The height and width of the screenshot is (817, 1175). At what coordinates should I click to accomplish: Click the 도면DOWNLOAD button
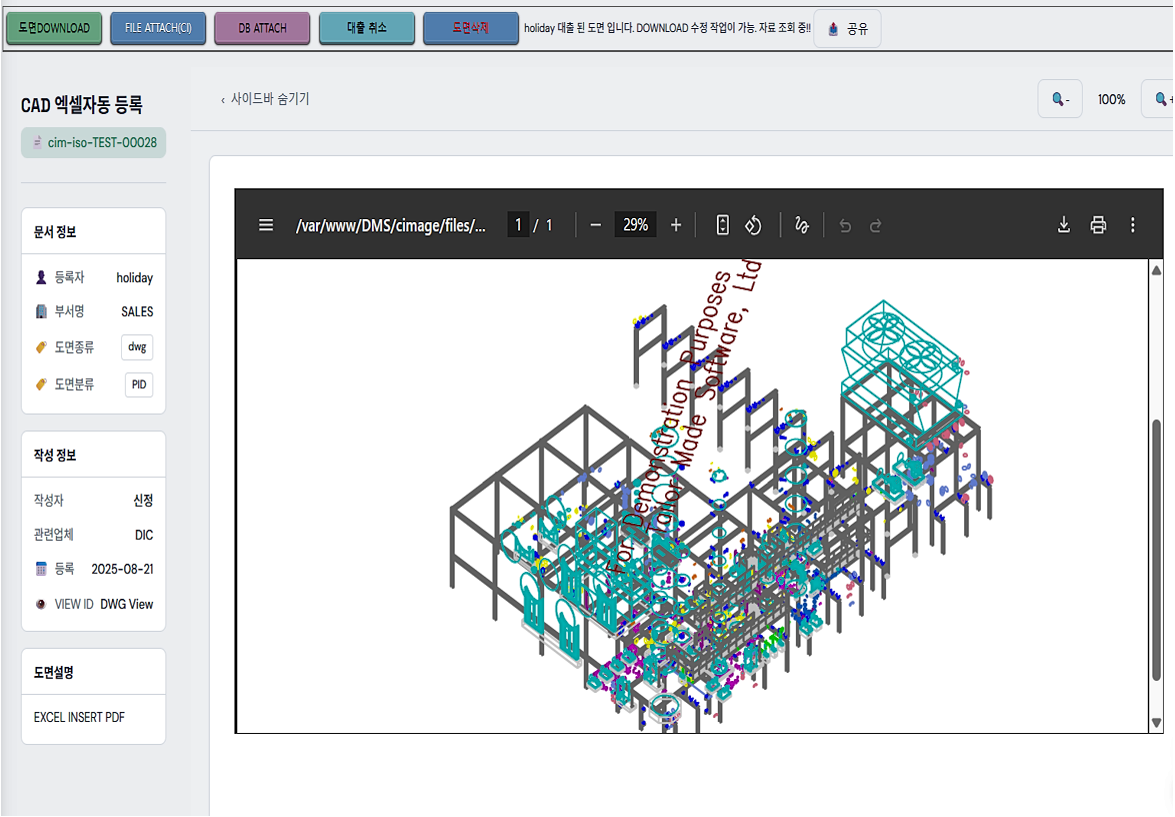pos(54,28)
